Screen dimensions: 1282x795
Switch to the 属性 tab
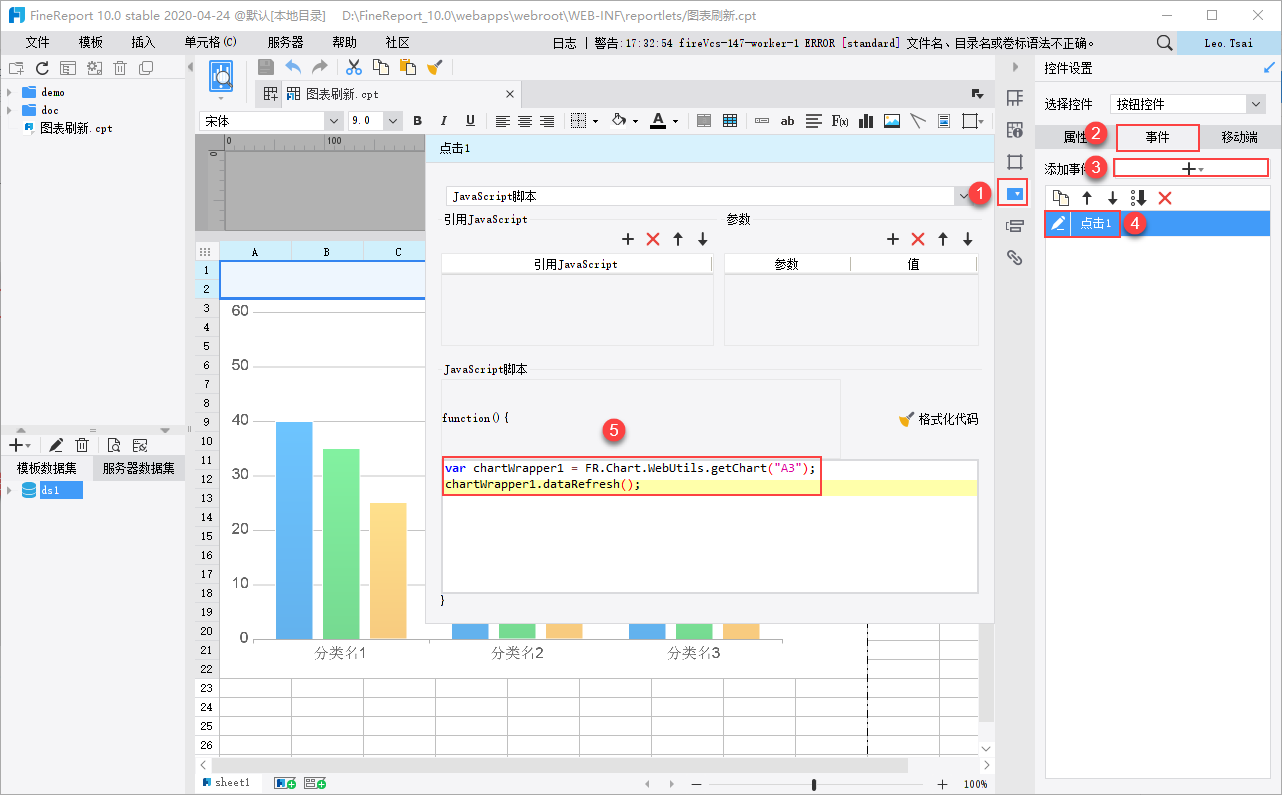1075,137
